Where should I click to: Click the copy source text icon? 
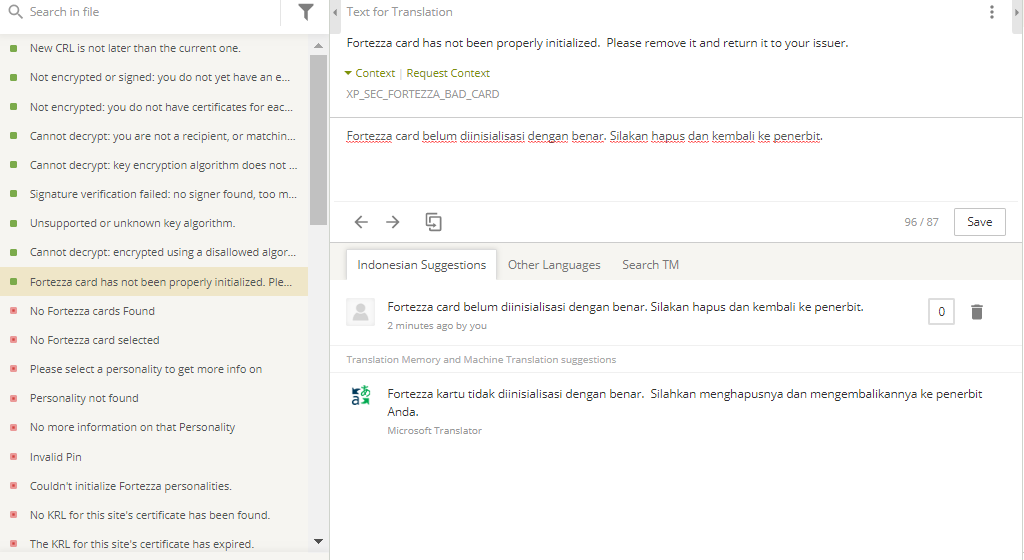pos(433,222)
